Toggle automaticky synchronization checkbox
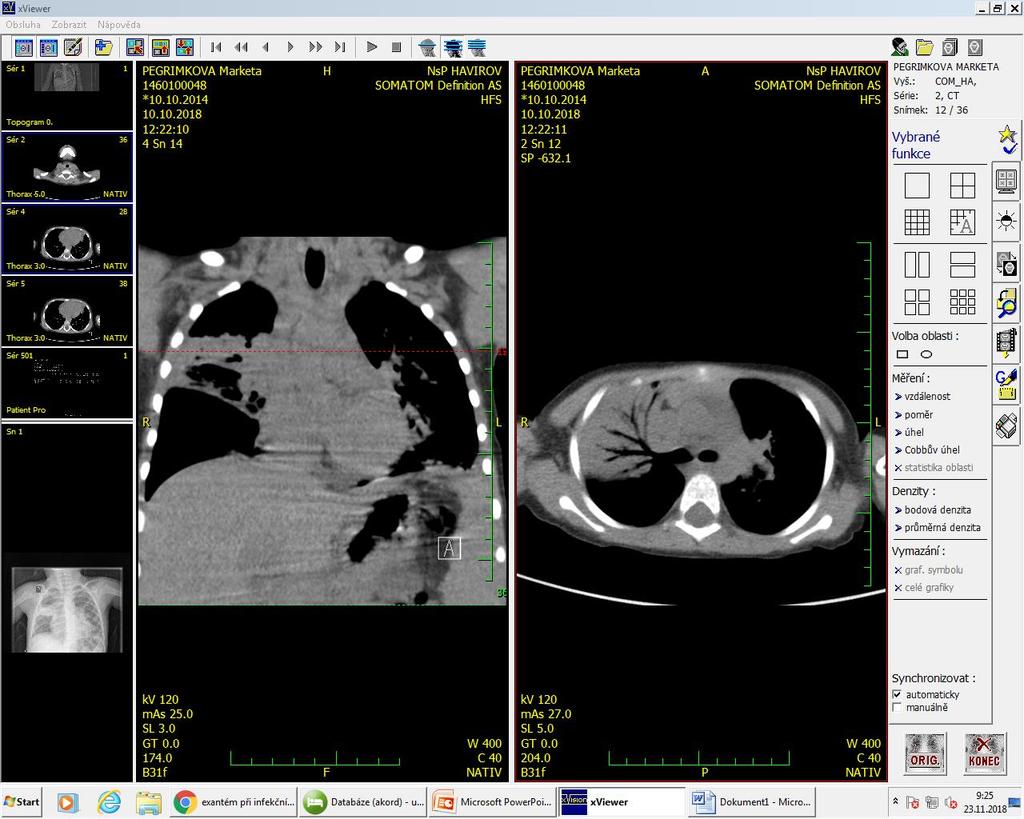This screenshot has width=1024, height=819. coord(897,694)
